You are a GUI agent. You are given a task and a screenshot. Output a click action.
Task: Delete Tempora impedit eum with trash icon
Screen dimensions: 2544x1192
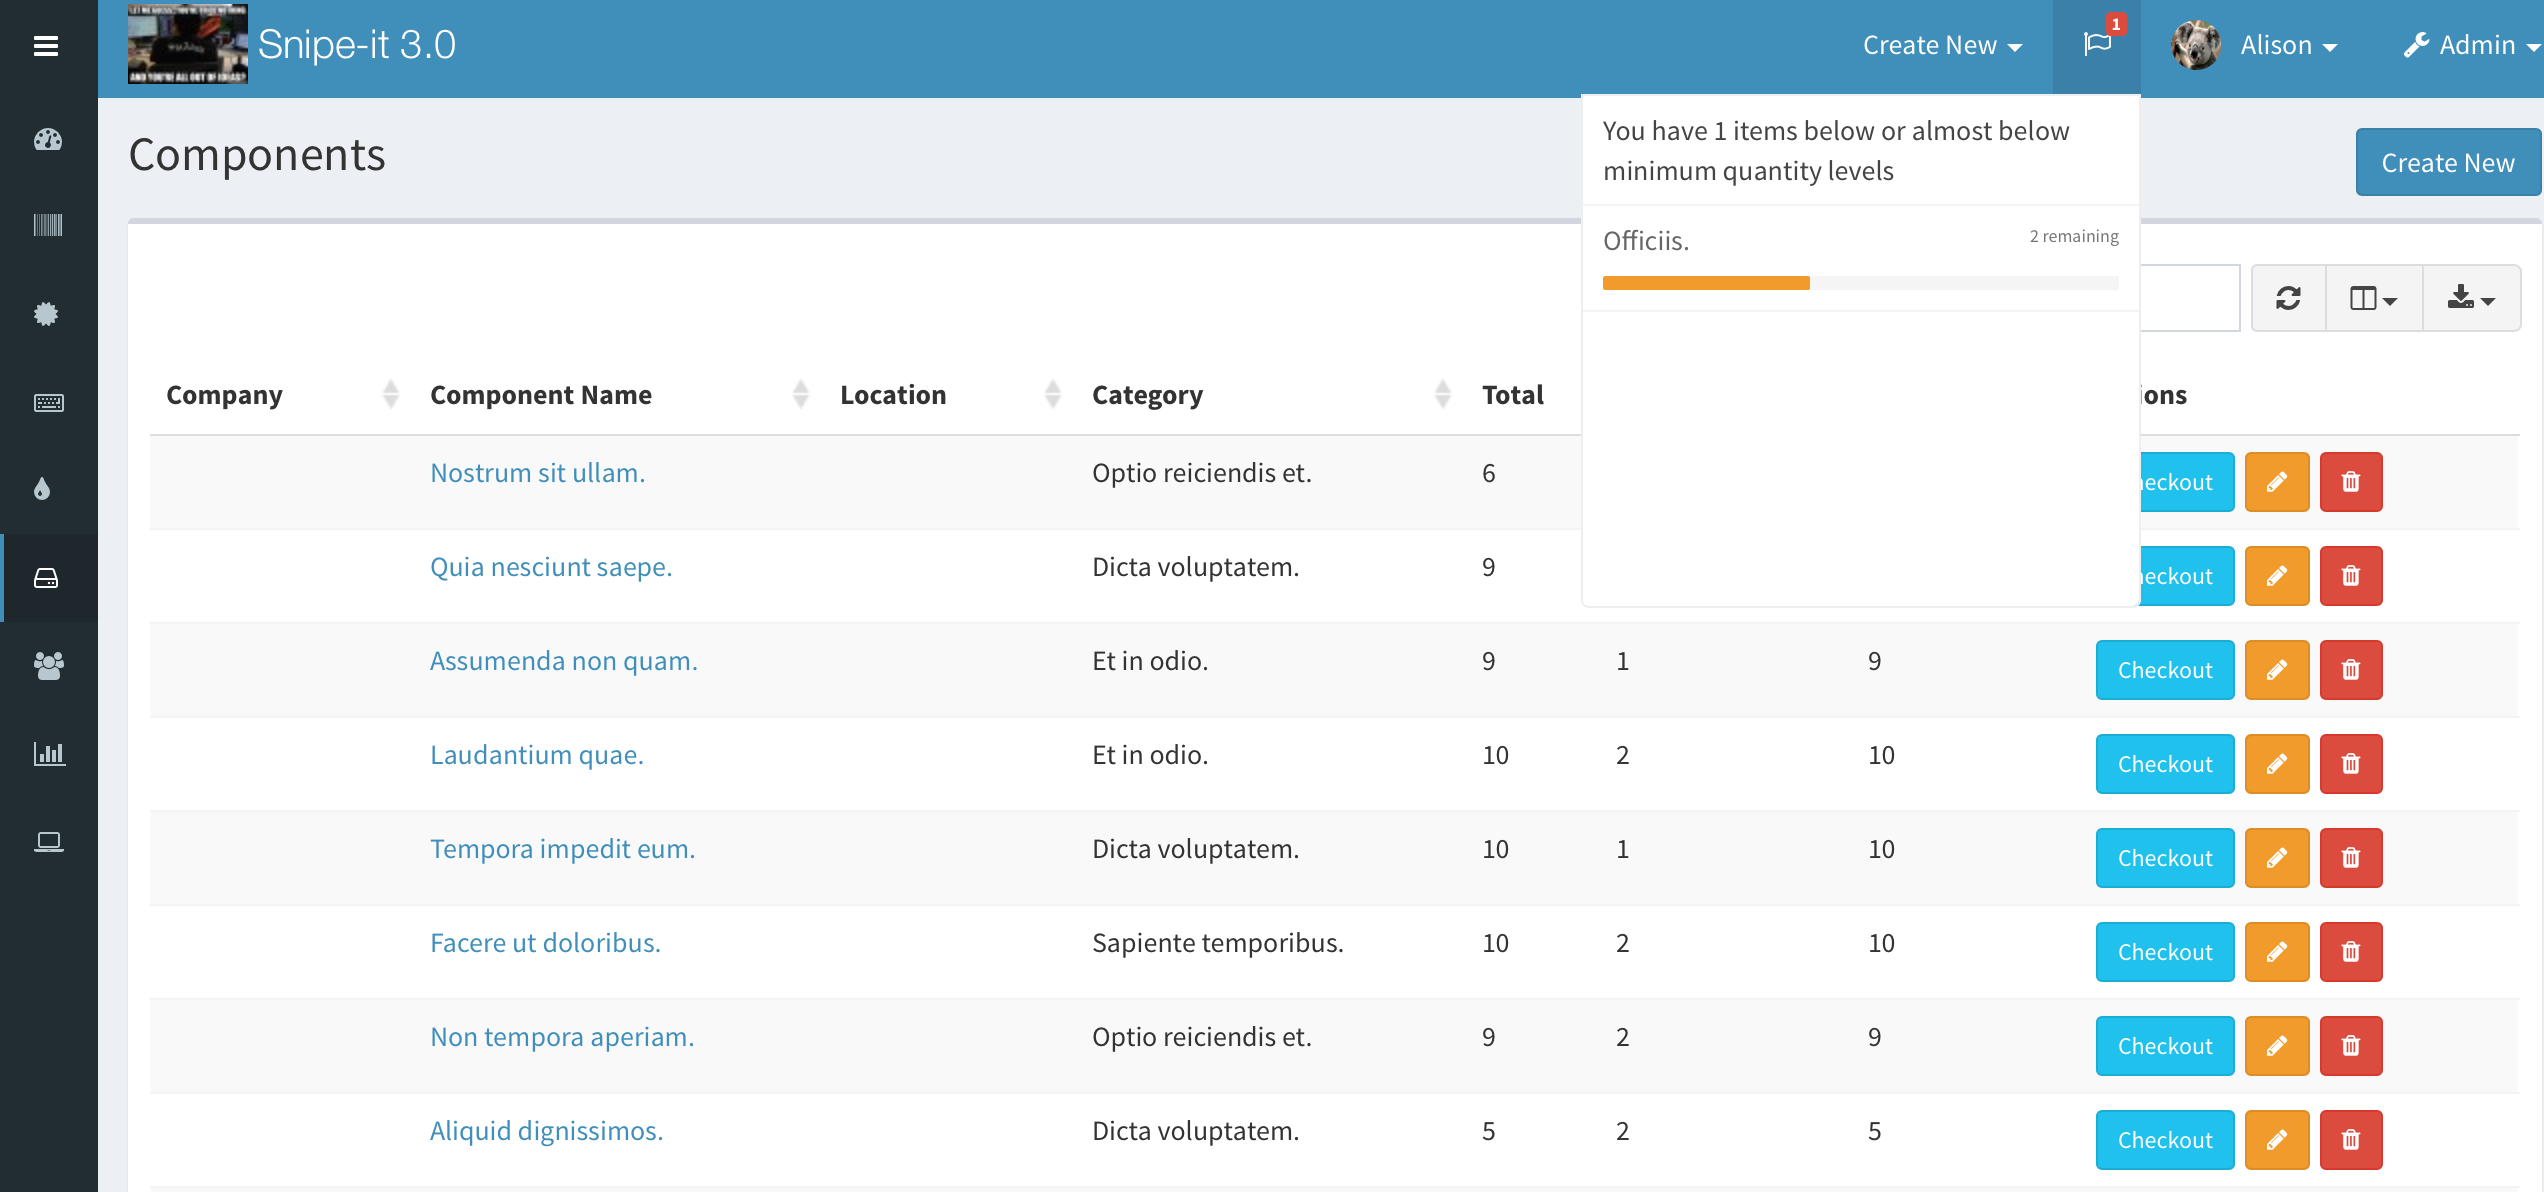(2351, 858)
